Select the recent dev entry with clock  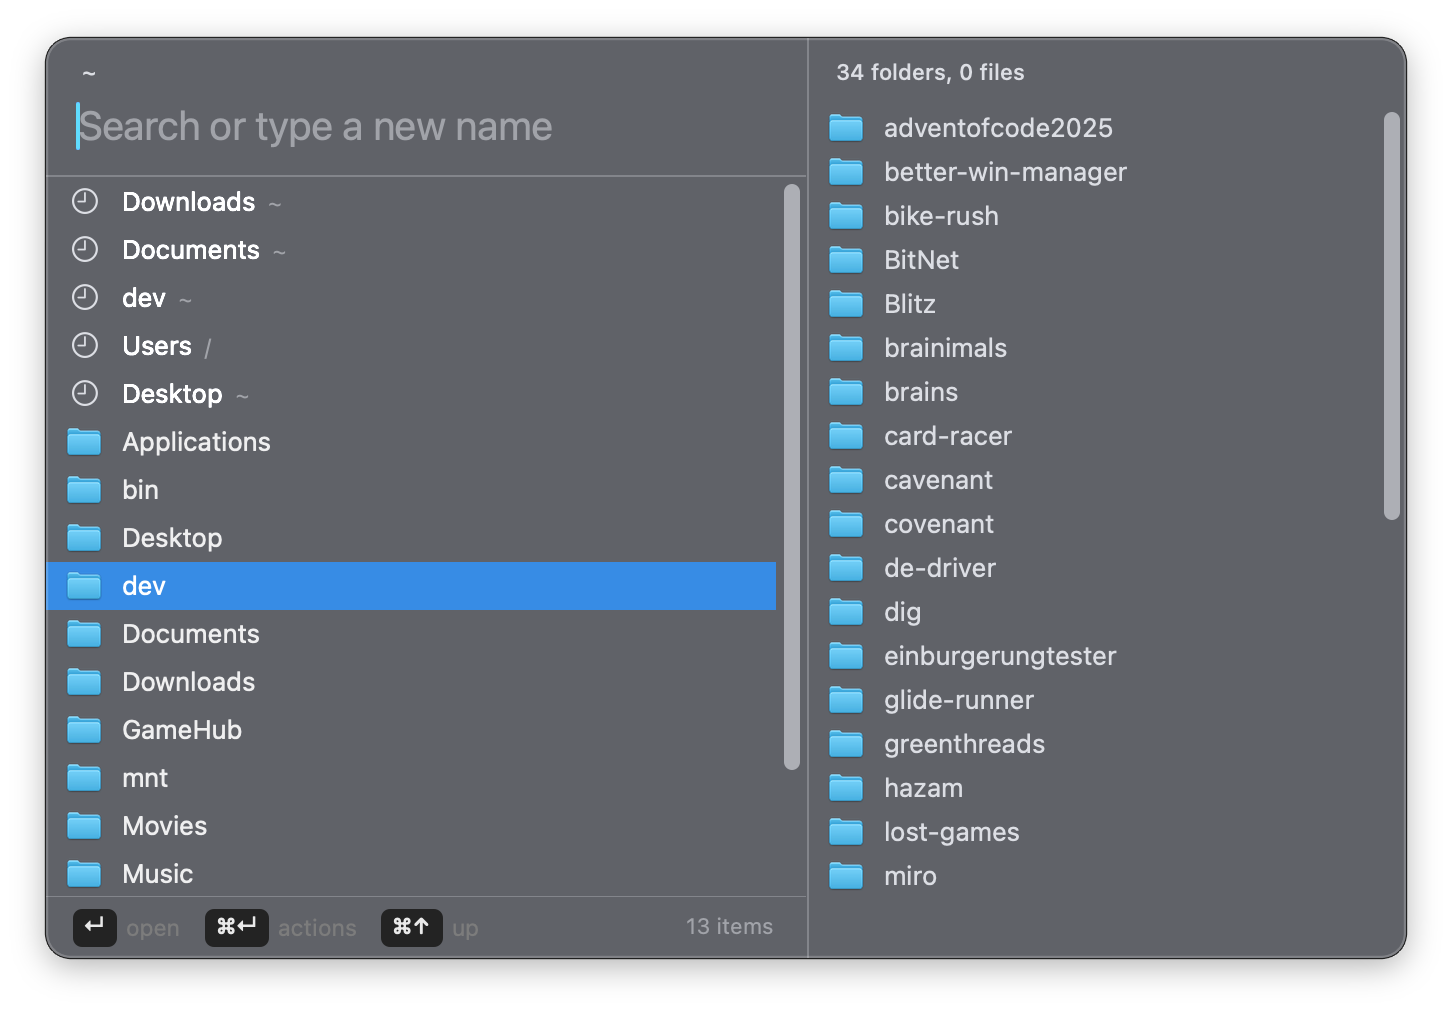[x=411, y=298]
